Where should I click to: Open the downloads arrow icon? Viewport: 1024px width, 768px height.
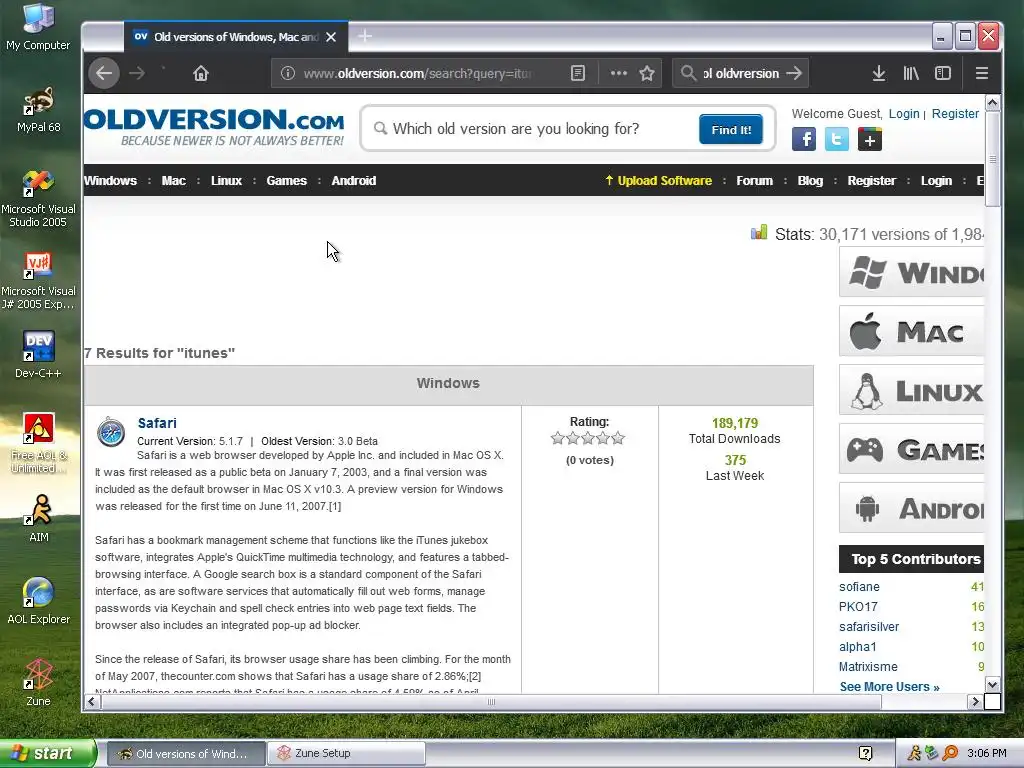(x=879, y=73)
